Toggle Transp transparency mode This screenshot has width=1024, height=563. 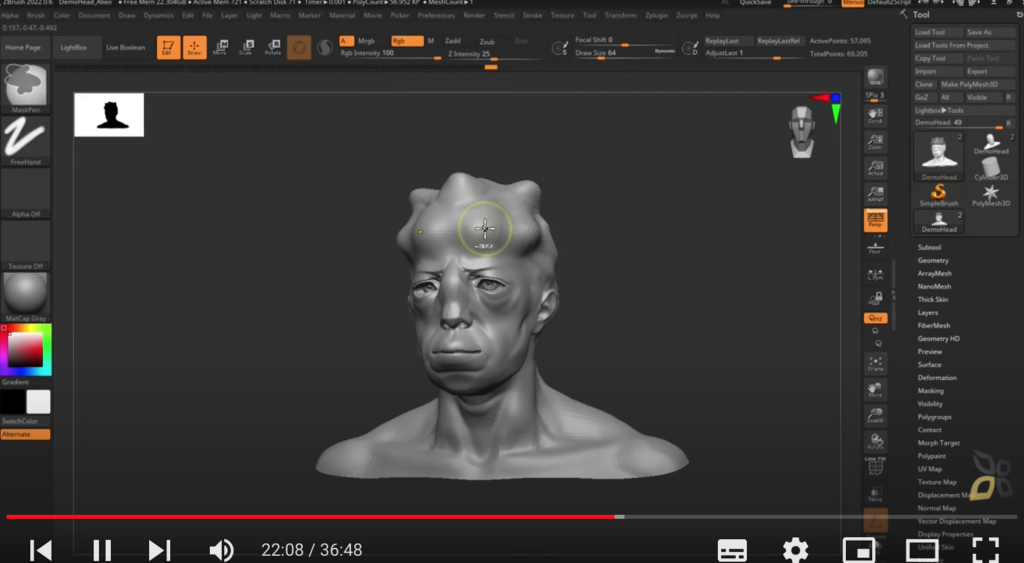point(875,494)
